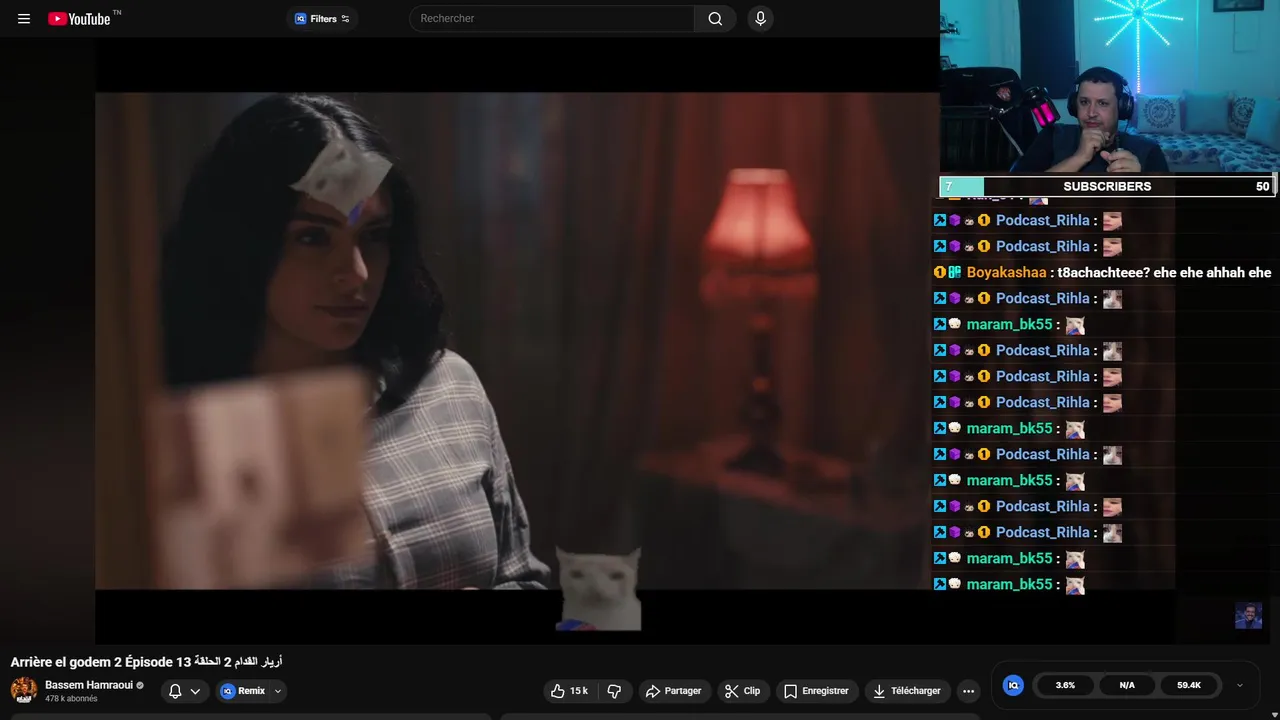Click the 3.6% vidIQ stat pill
Screen dimensions: 1280x720
1065,685
